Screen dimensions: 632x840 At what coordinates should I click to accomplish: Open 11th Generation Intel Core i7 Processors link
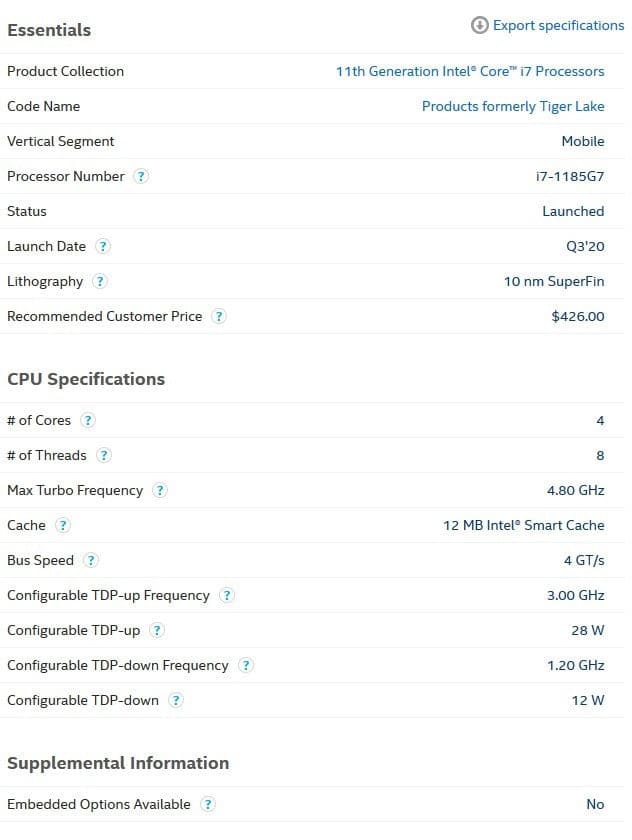(470, 71)
